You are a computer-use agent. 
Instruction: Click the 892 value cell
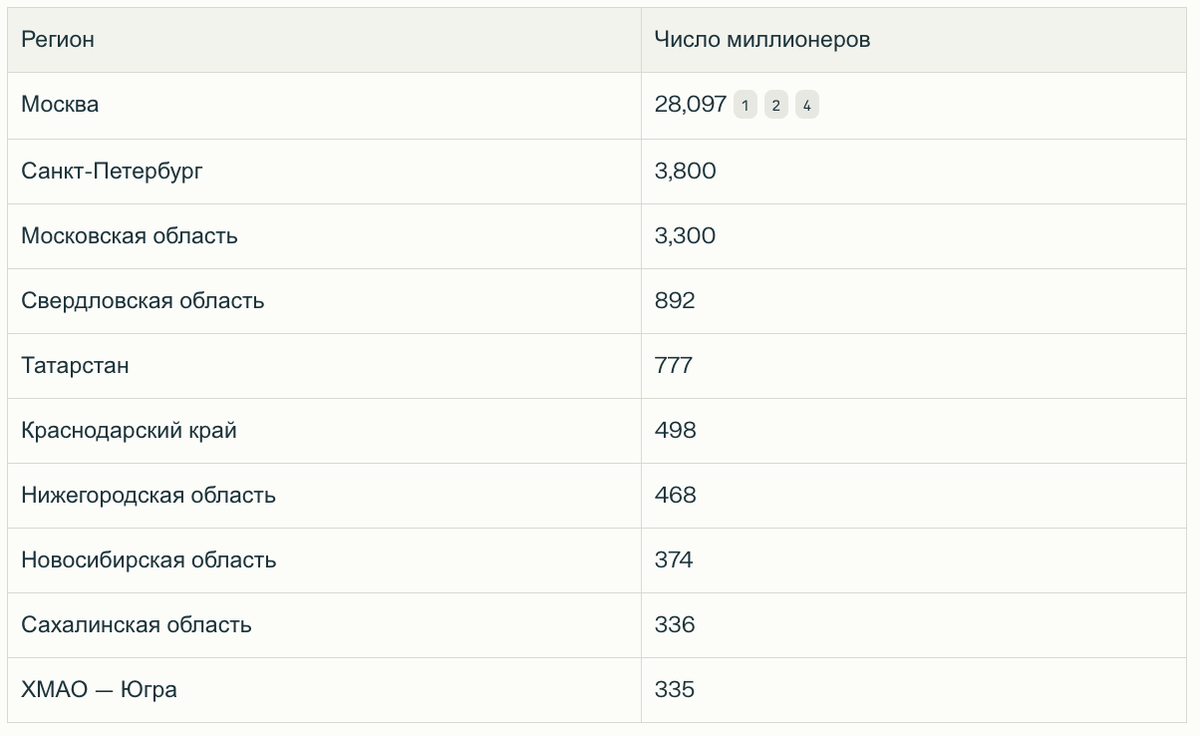[x=675, y=301]
